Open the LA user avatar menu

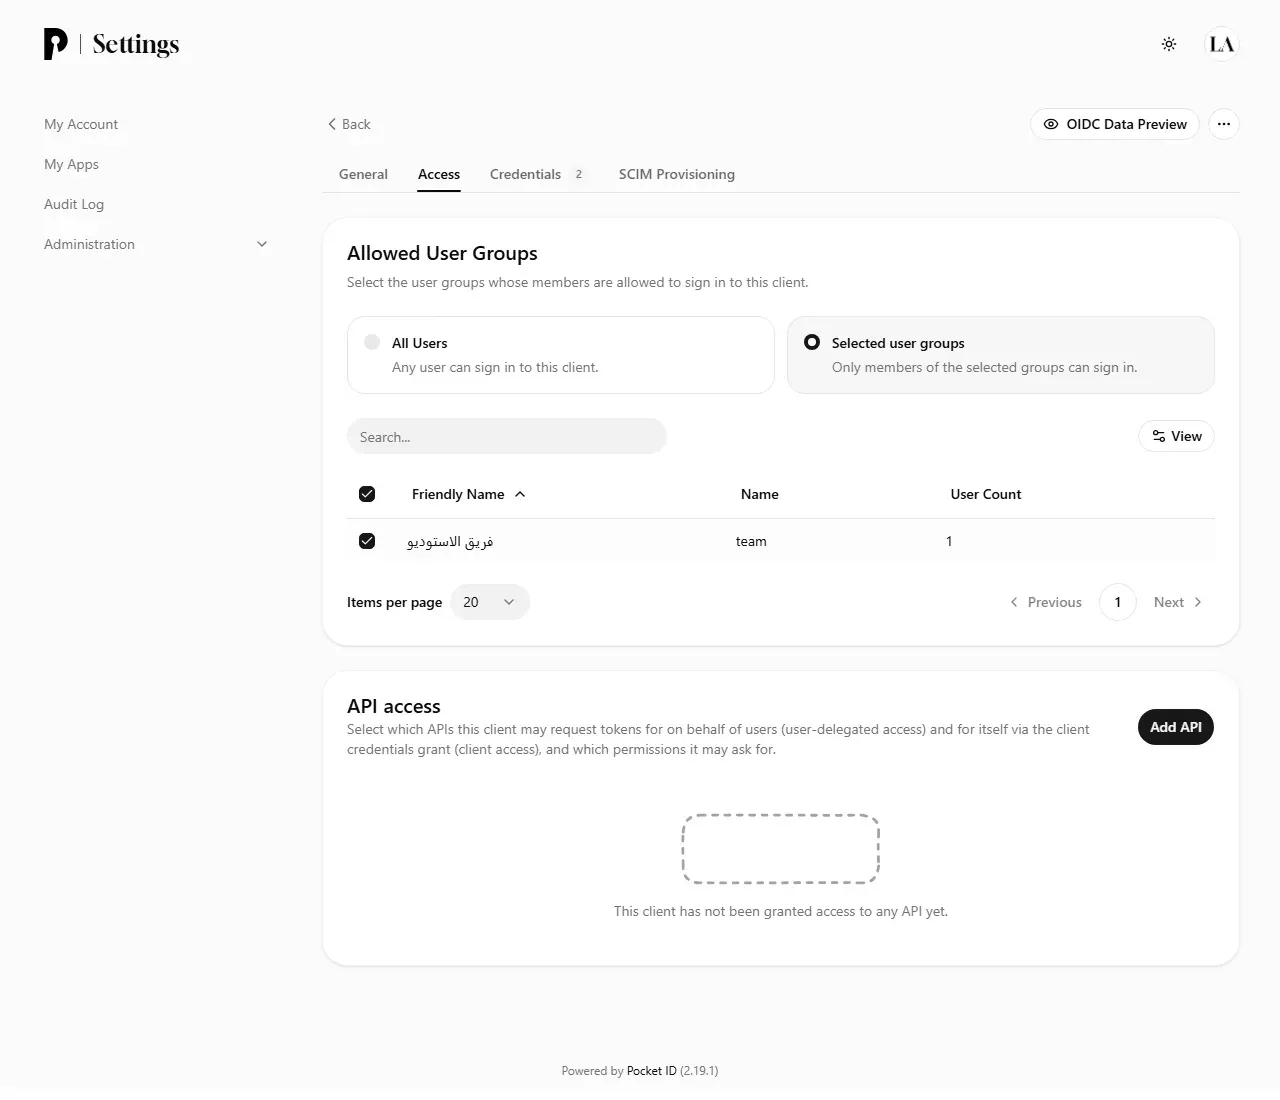point(1222,44)
